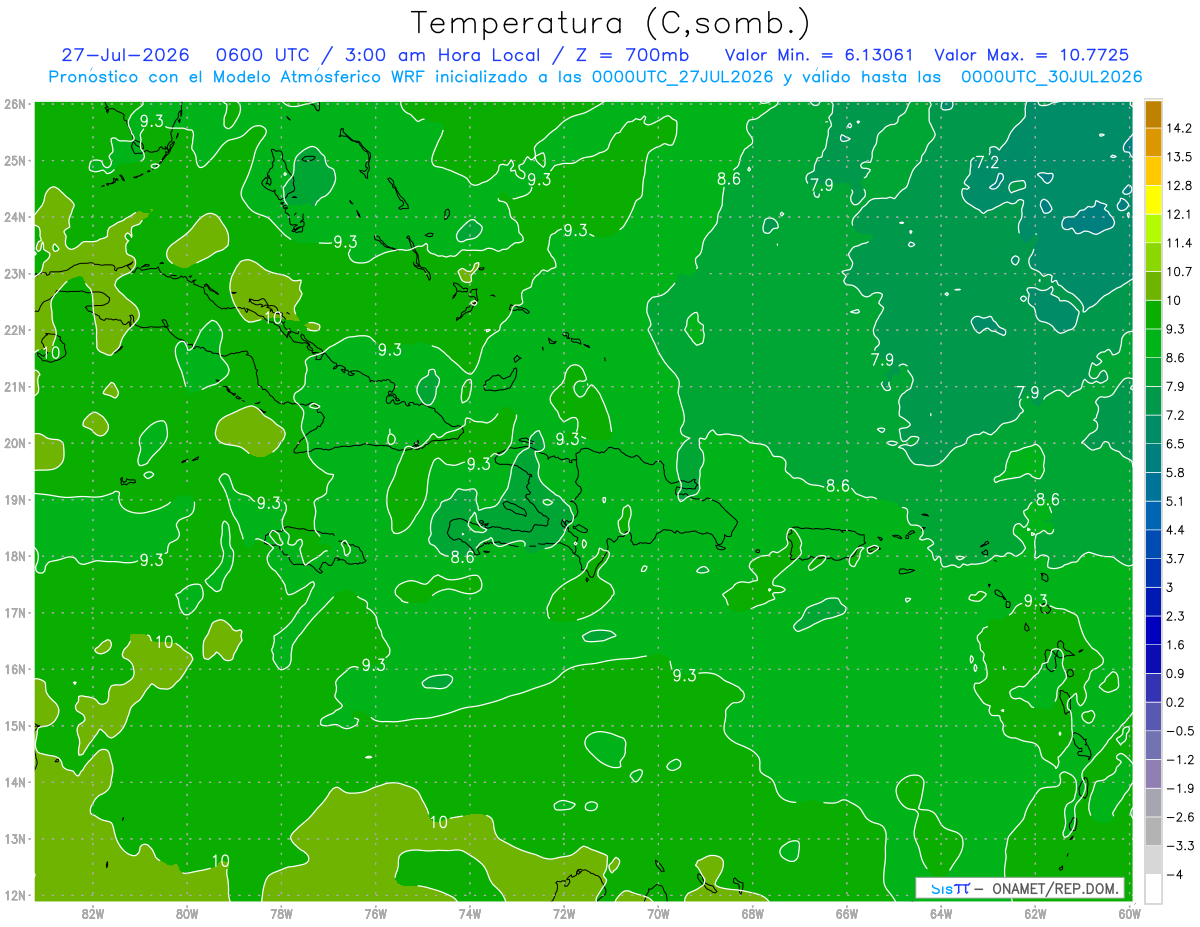The height and width of the screenshot is (927, 1200).
Task: Click the 78W longitude axis label
Action: coord(281,912)
